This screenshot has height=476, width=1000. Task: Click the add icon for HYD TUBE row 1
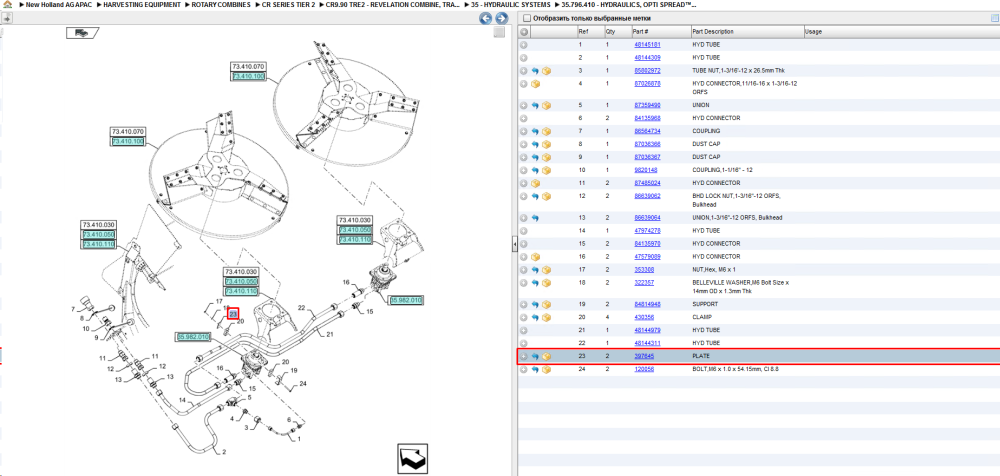524,45
